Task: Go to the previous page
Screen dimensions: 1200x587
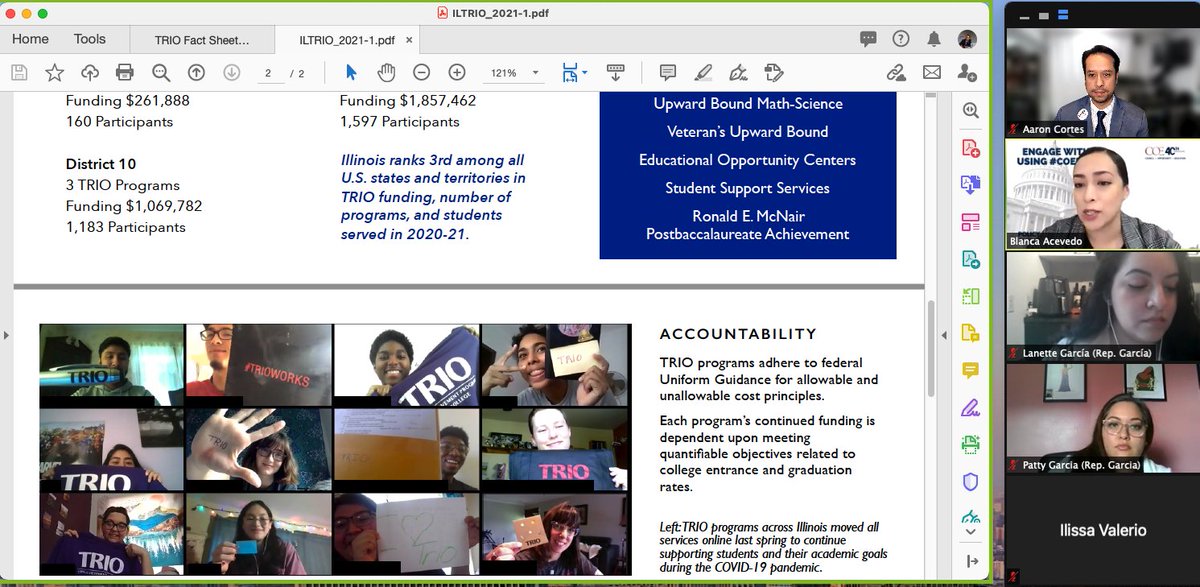Action: click(x=196, y=72)
